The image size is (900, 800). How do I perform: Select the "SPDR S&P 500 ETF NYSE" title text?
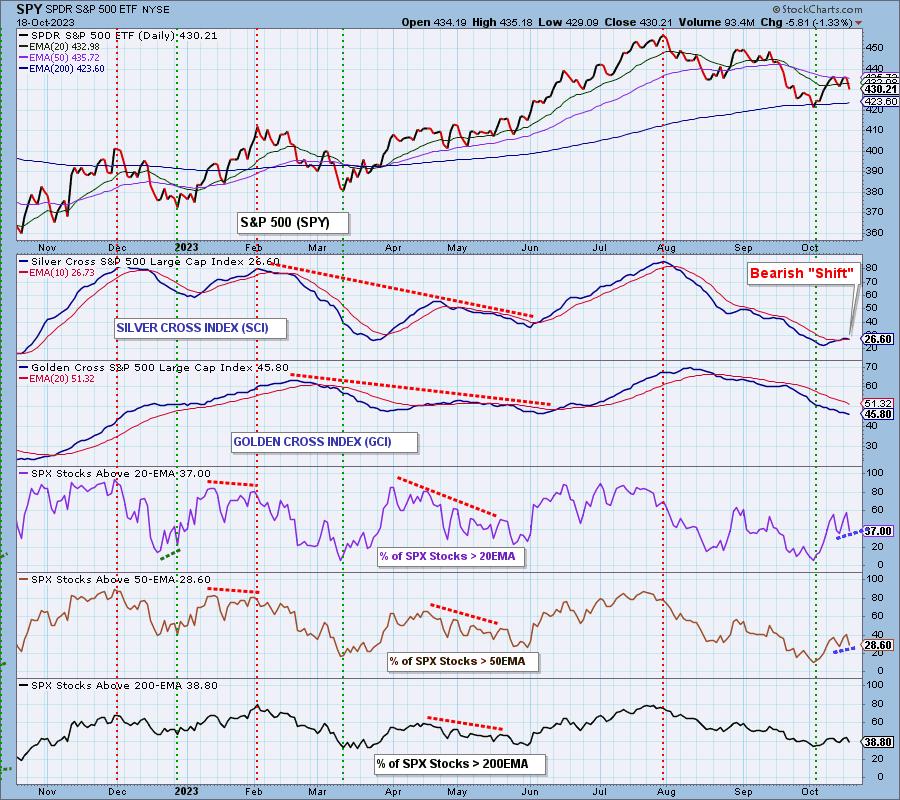point(106,10)
